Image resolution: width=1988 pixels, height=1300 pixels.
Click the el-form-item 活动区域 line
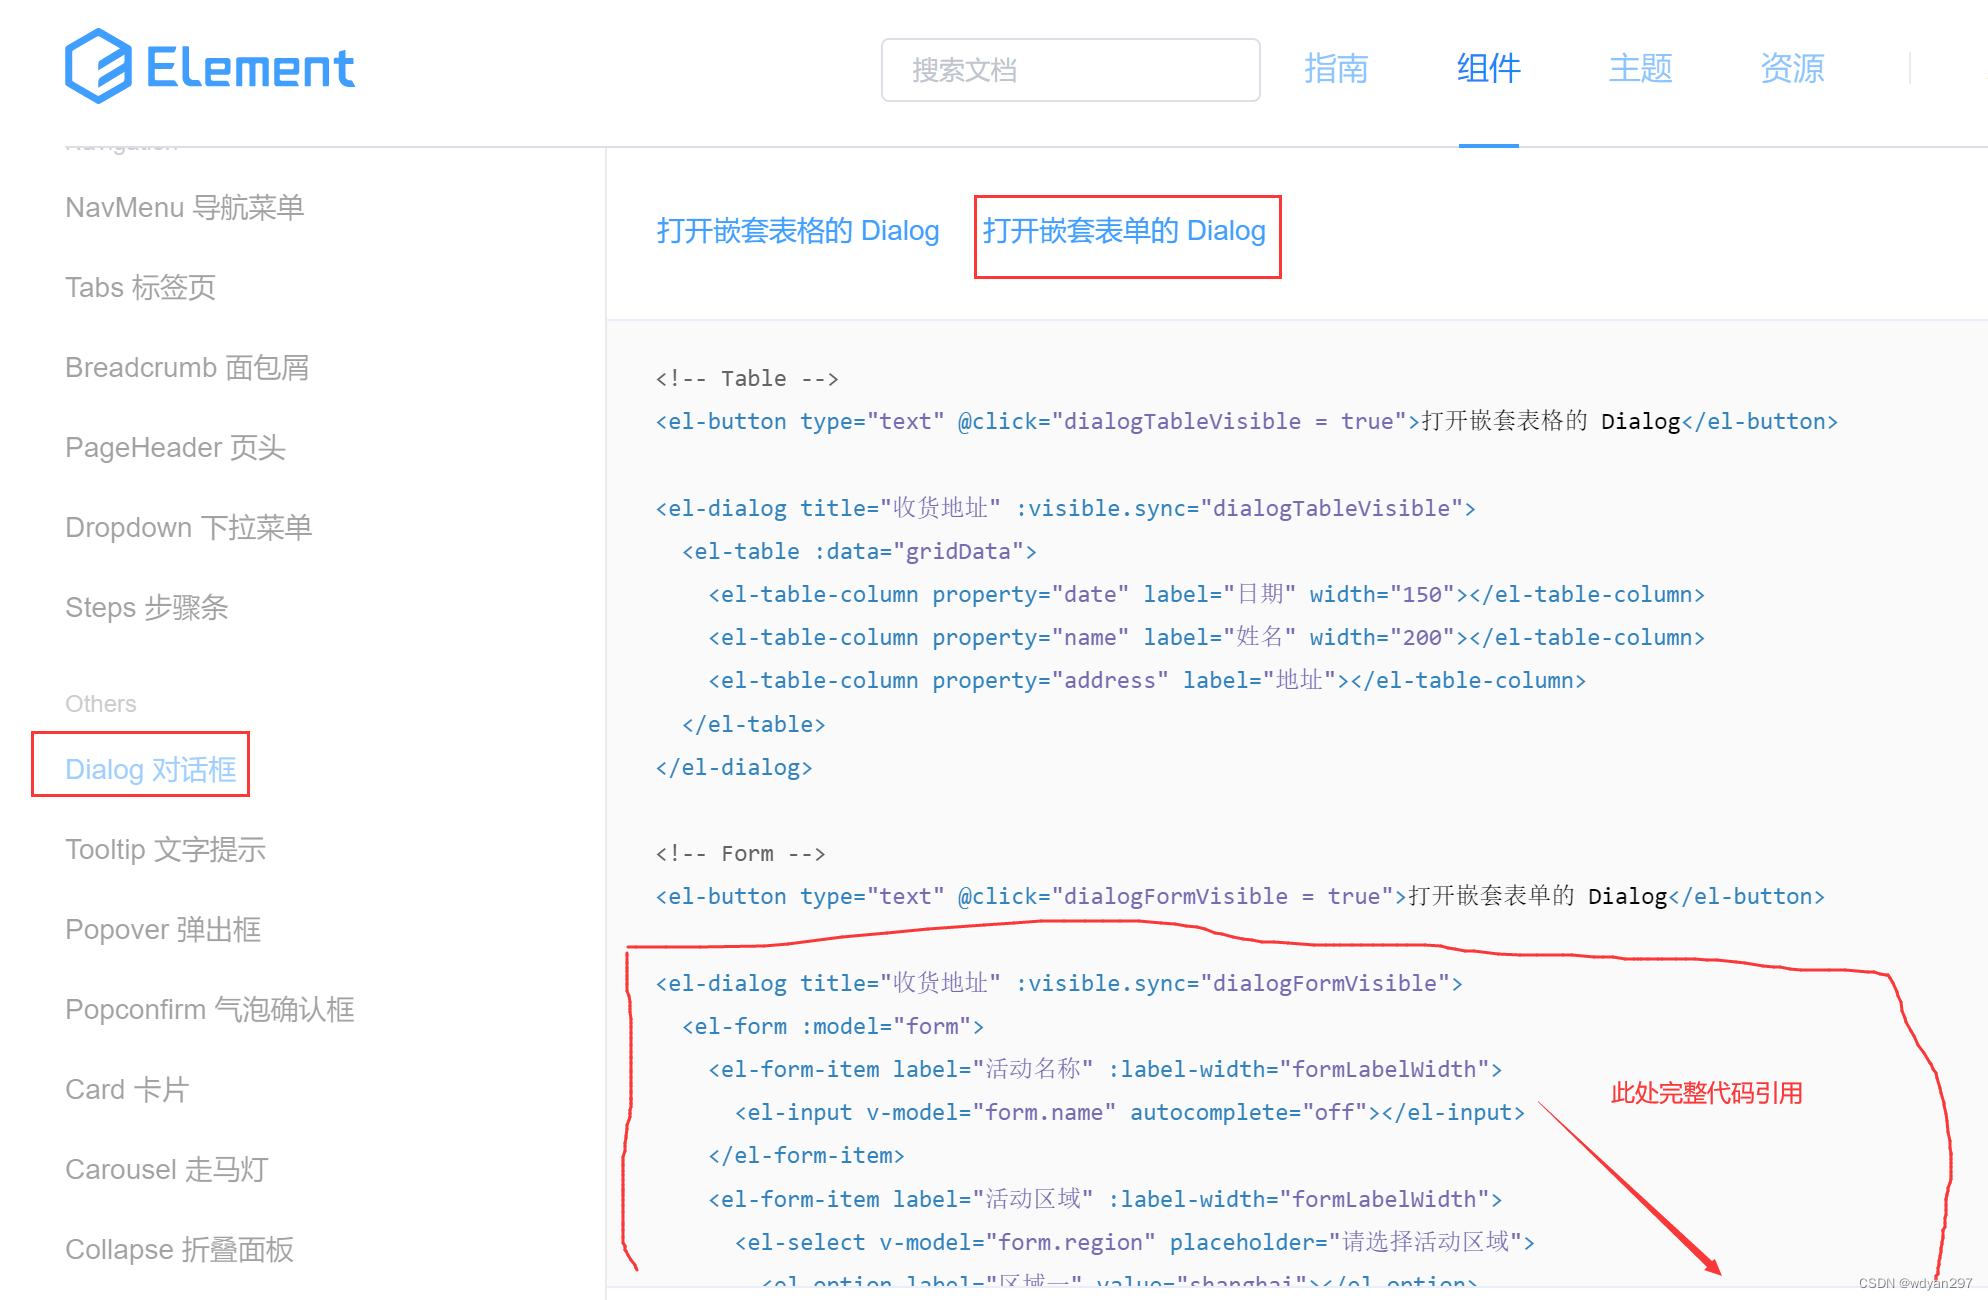(1105, 1199)
